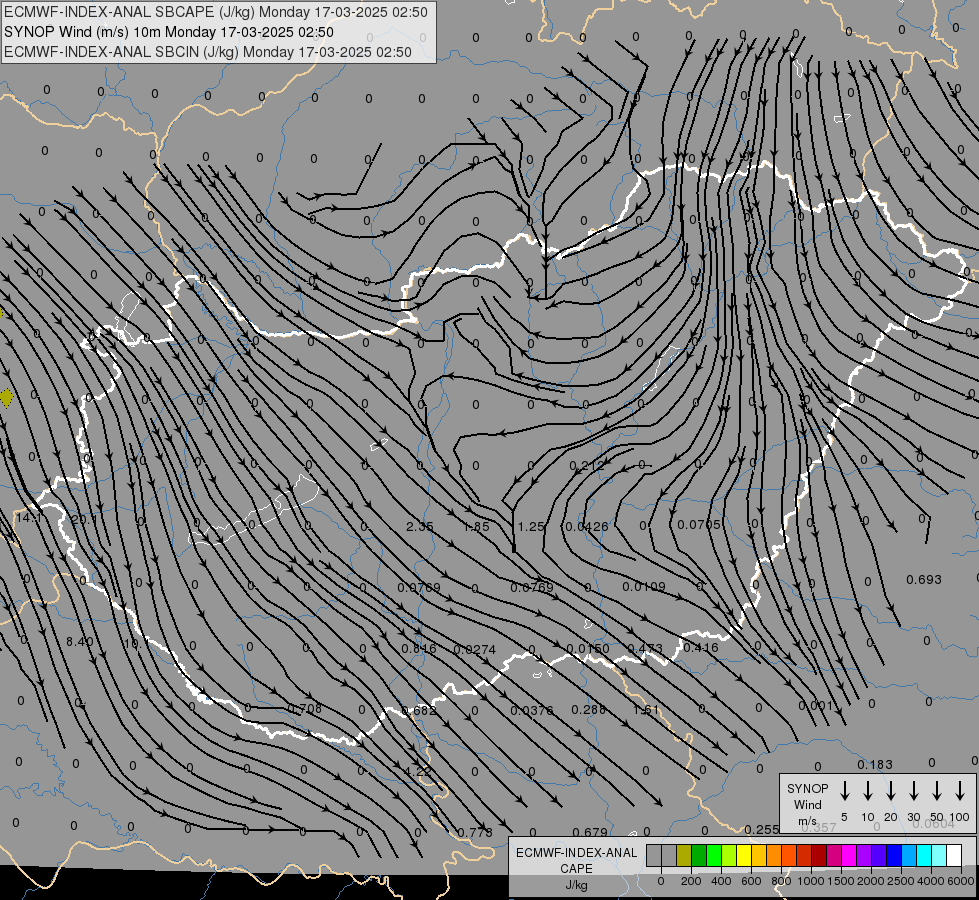Click the ECMWF-INDEX-ANAL CAPE legend title
This screenshot has width=979, height=900.
point(576,861)
